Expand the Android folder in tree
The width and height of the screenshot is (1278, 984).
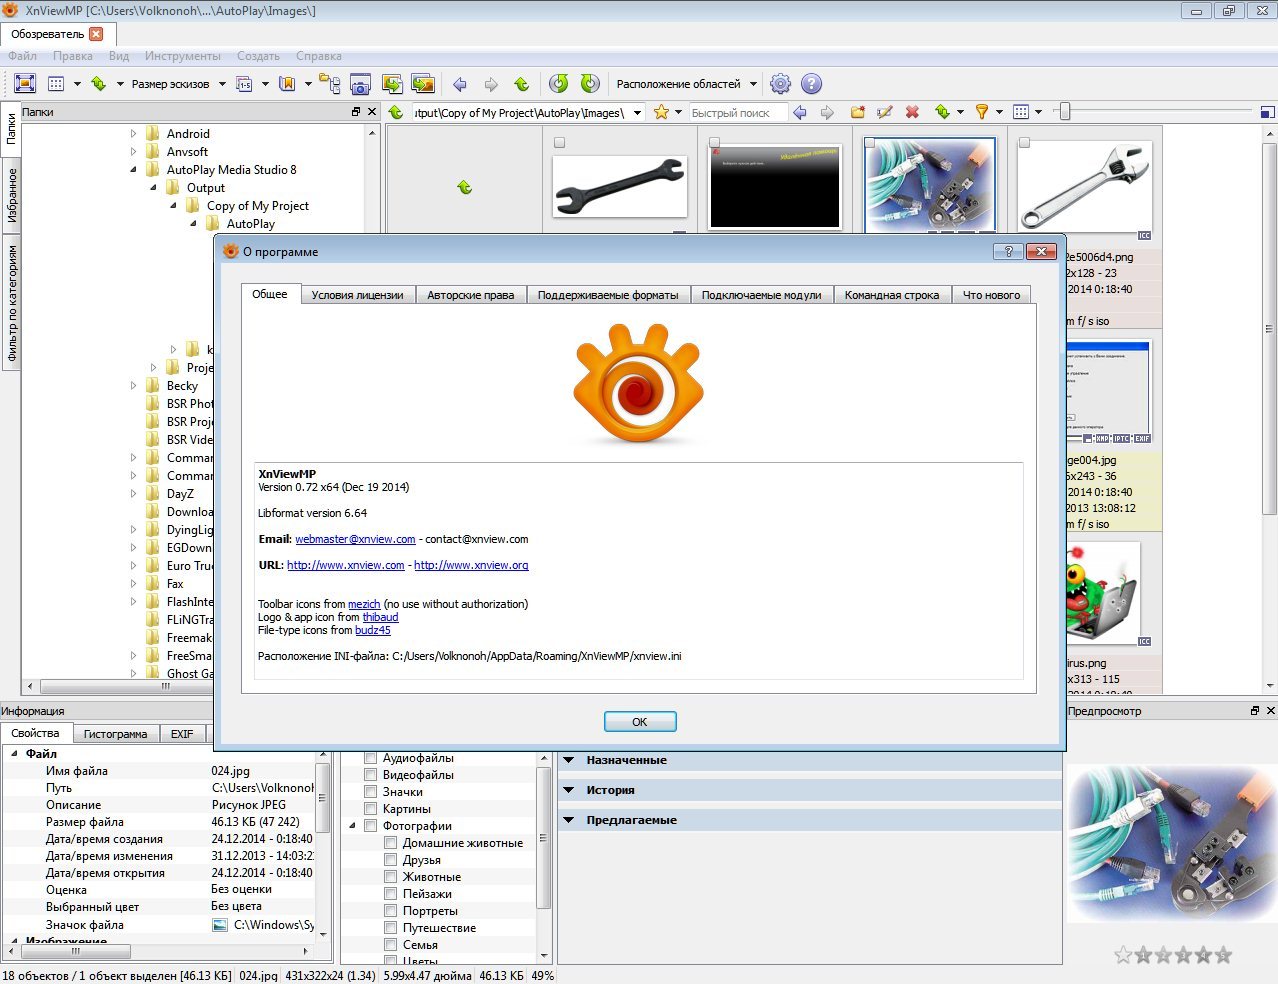pos(133,134)
